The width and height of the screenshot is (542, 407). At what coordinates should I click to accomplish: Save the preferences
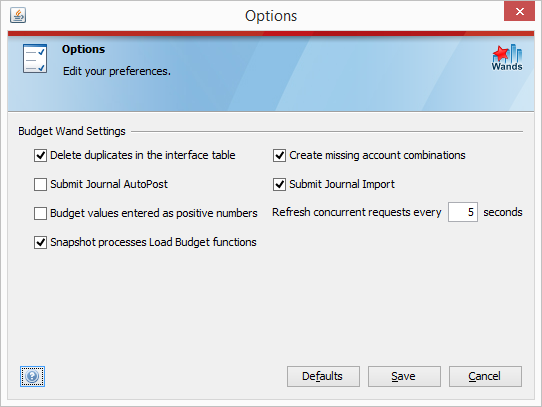[404, 376]
